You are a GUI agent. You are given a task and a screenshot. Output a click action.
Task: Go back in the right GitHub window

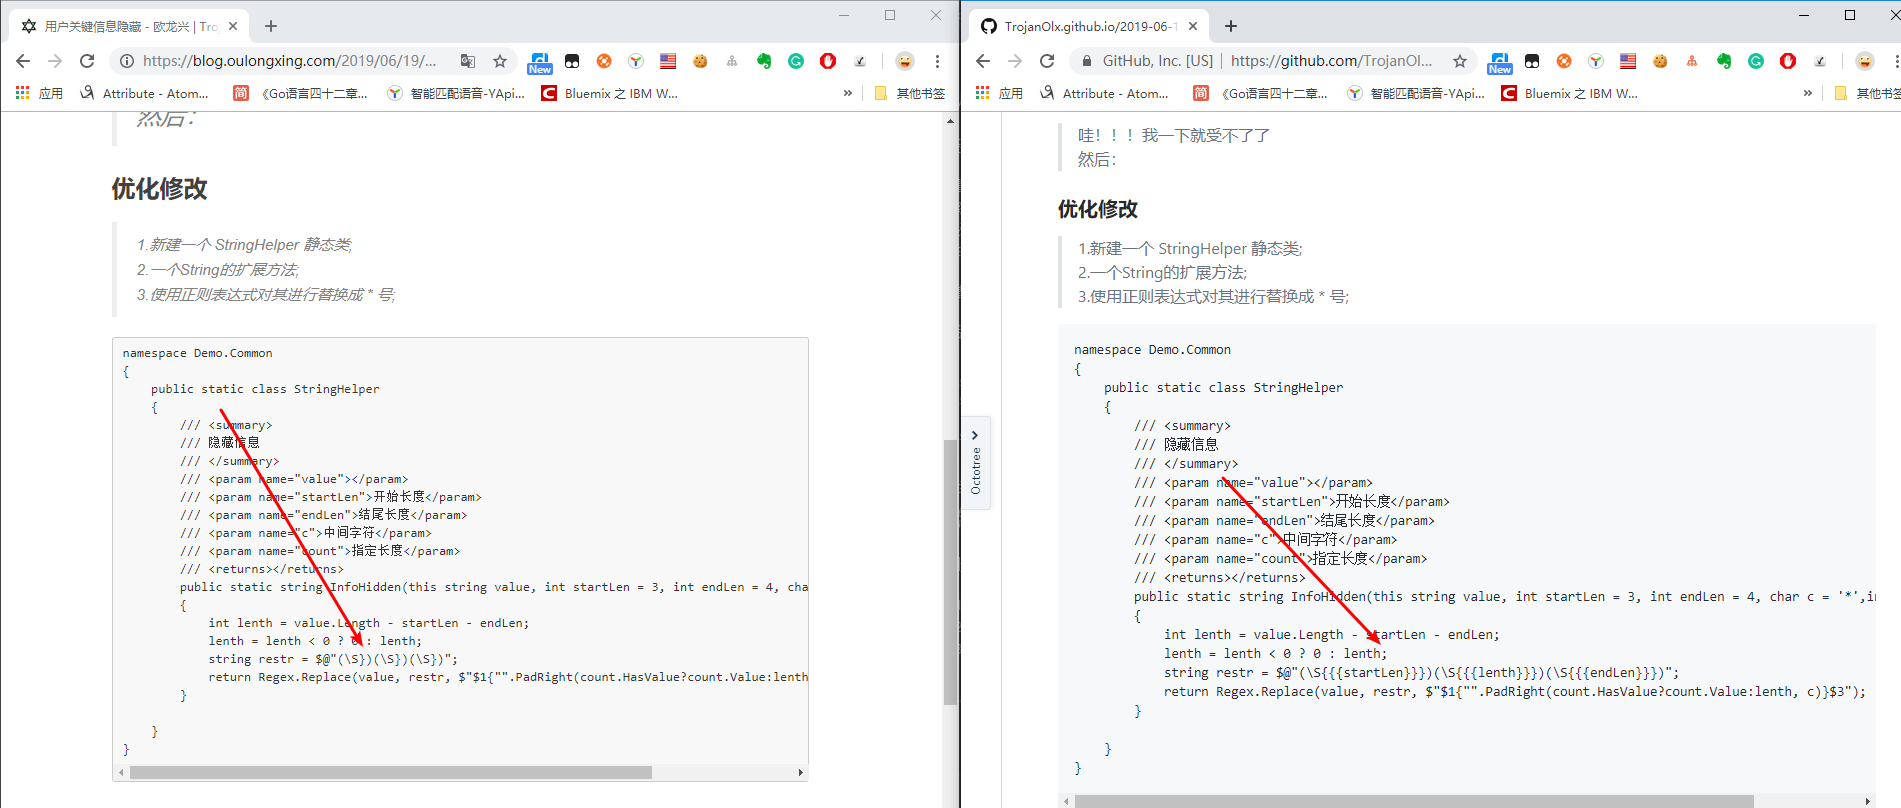[x=983, y=61]
